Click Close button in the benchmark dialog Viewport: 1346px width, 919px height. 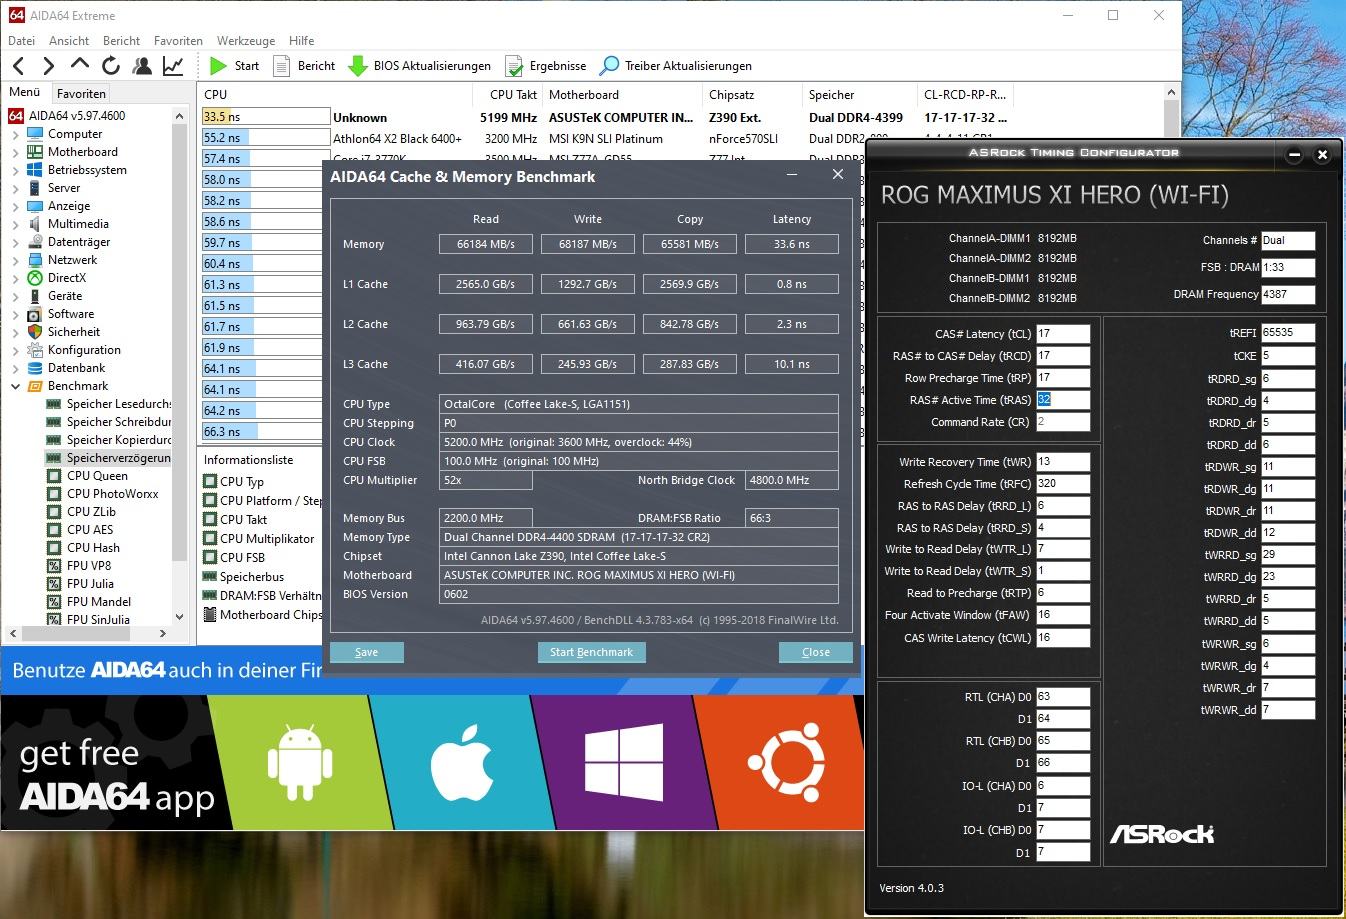click(816, 652)
